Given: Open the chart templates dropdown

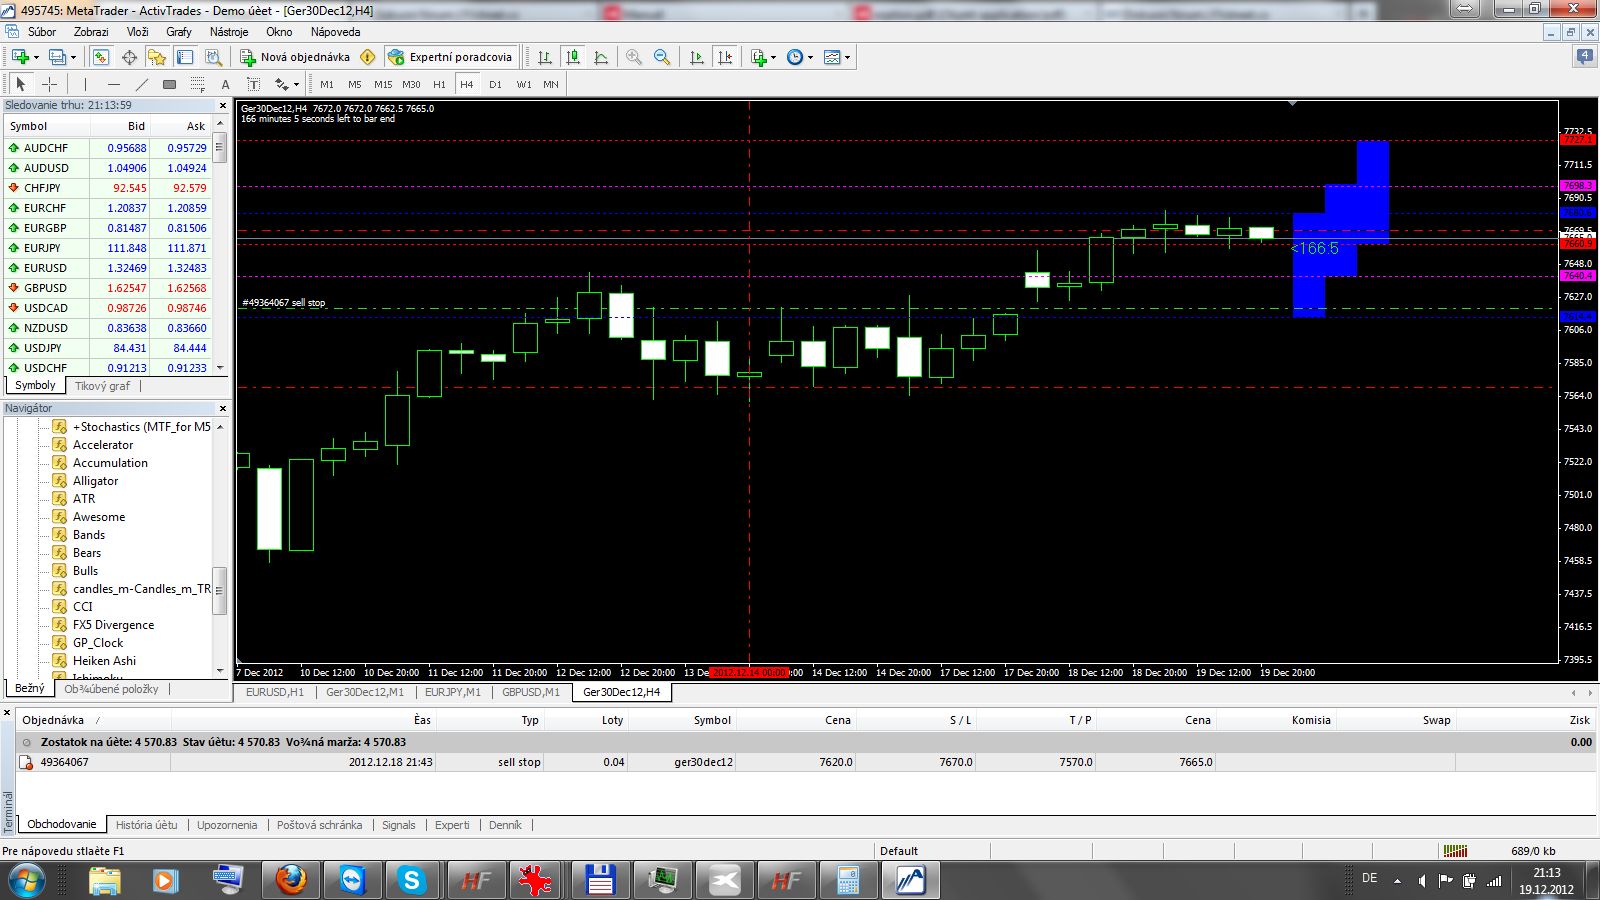Looking at the screenshot, I should coord(836,57).
